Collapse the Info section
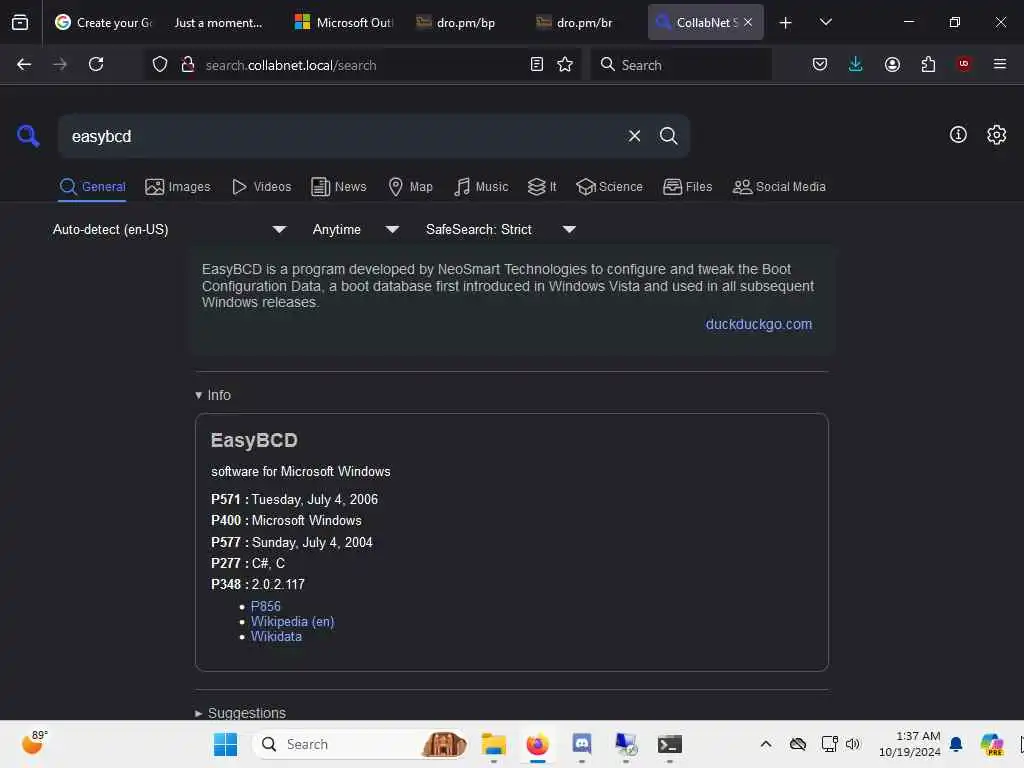 213,395
